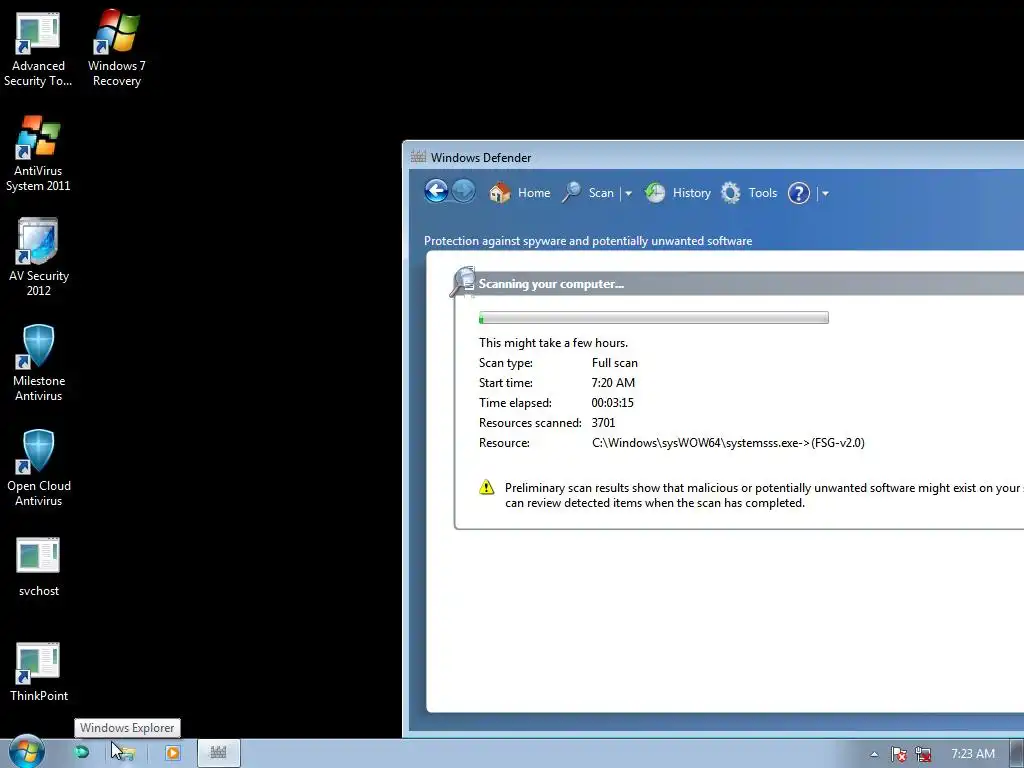Image resolution: width=1024 pixels, height=768 pixels.
Task: Go back in Windows Defender
Action: (x=436, y=191)
